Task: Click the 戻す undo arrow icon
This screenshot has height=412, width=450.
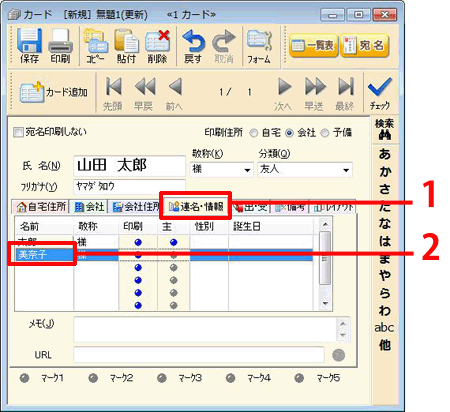Action: 193,41
